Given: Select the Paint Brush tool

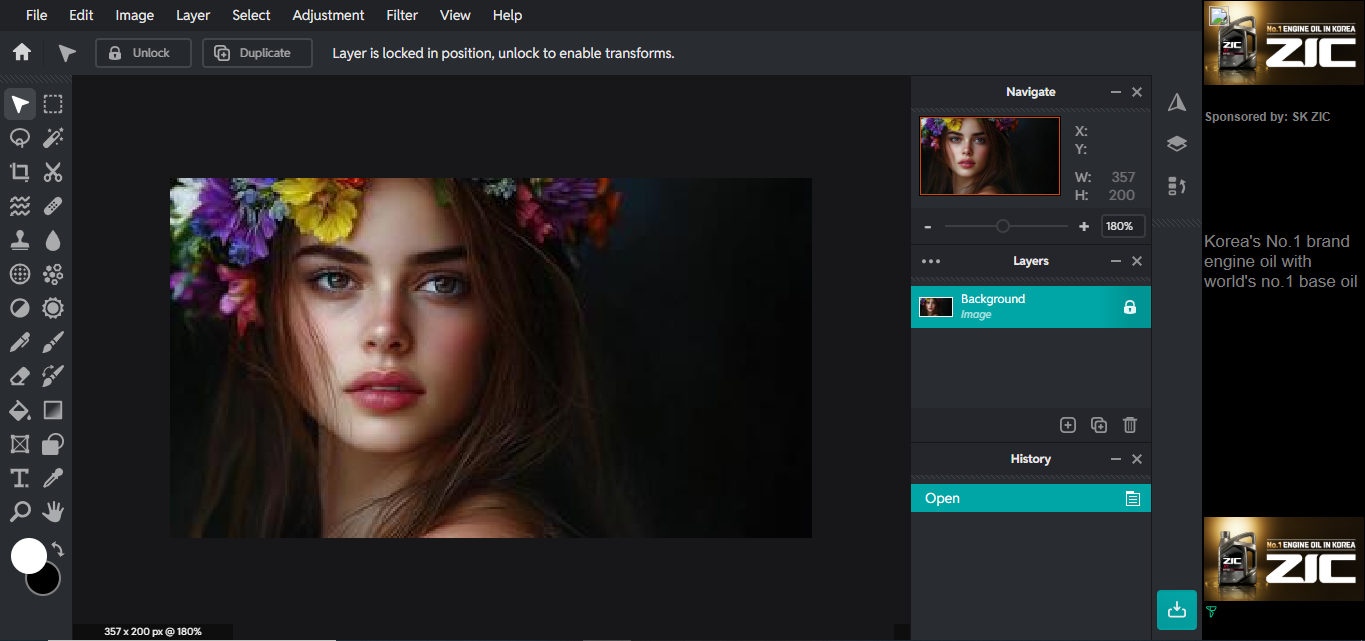Looking at the screenshot, I should [x=53, y=342].
